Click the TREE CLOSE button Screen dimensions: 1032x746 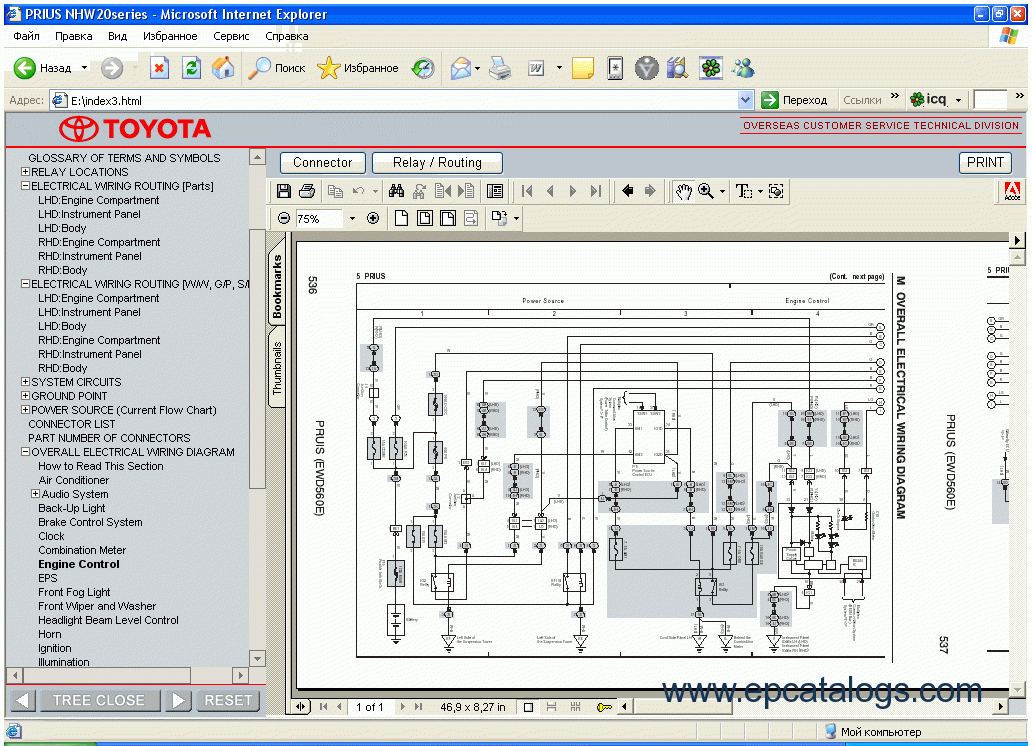99,700
